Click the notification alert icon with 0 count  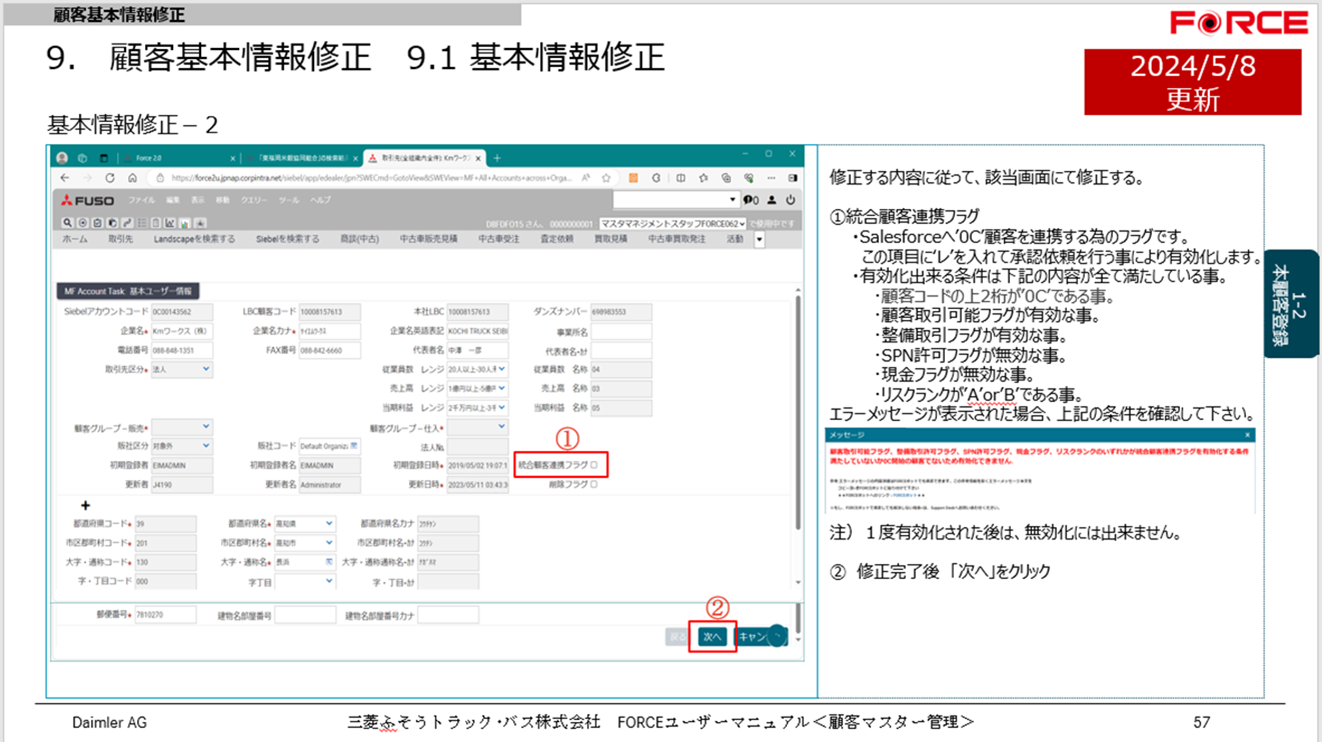pyautogui.click(x=751, y=200)
